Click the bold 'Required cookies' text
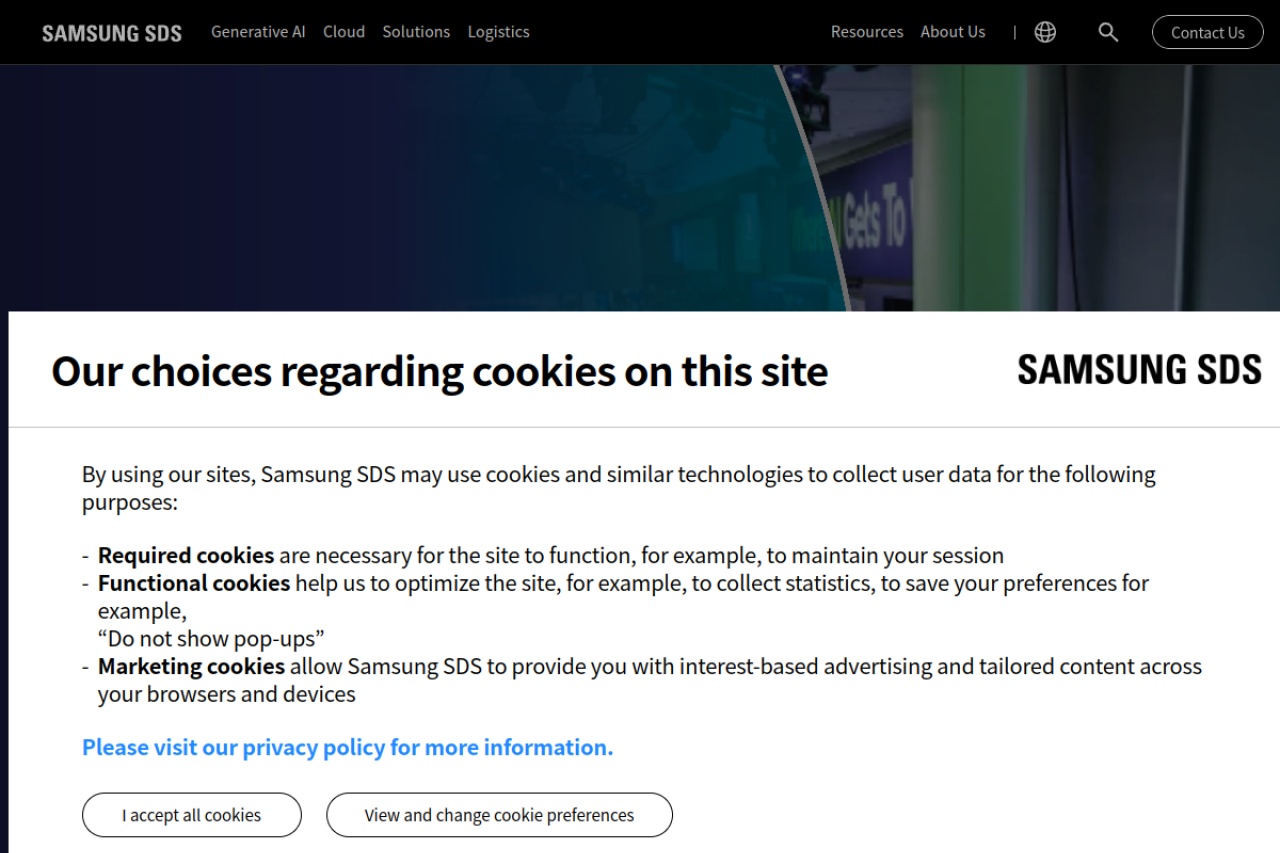1280x853 pixels. (x=186, y=555)
